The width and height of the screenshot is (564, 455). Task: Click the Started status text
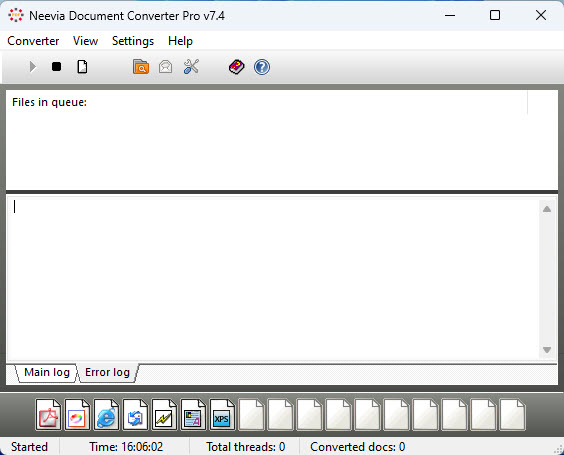tap(29, 447)
